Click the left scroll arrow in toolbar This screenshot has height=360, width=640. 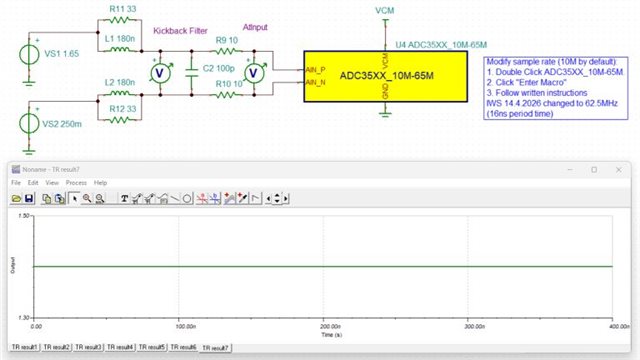click(x=268, y=199)
